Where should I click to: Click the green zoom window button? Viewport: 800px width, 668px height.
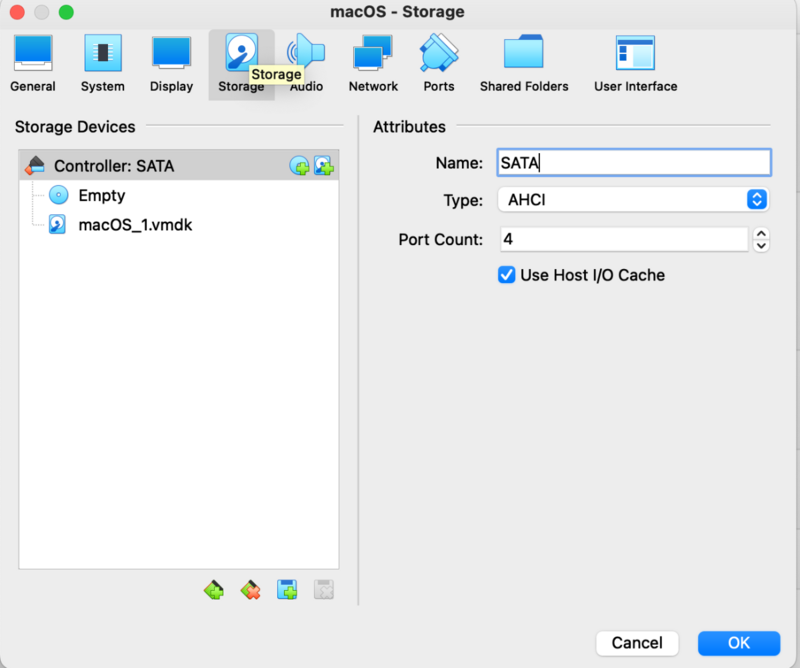[x=66, y=12]
